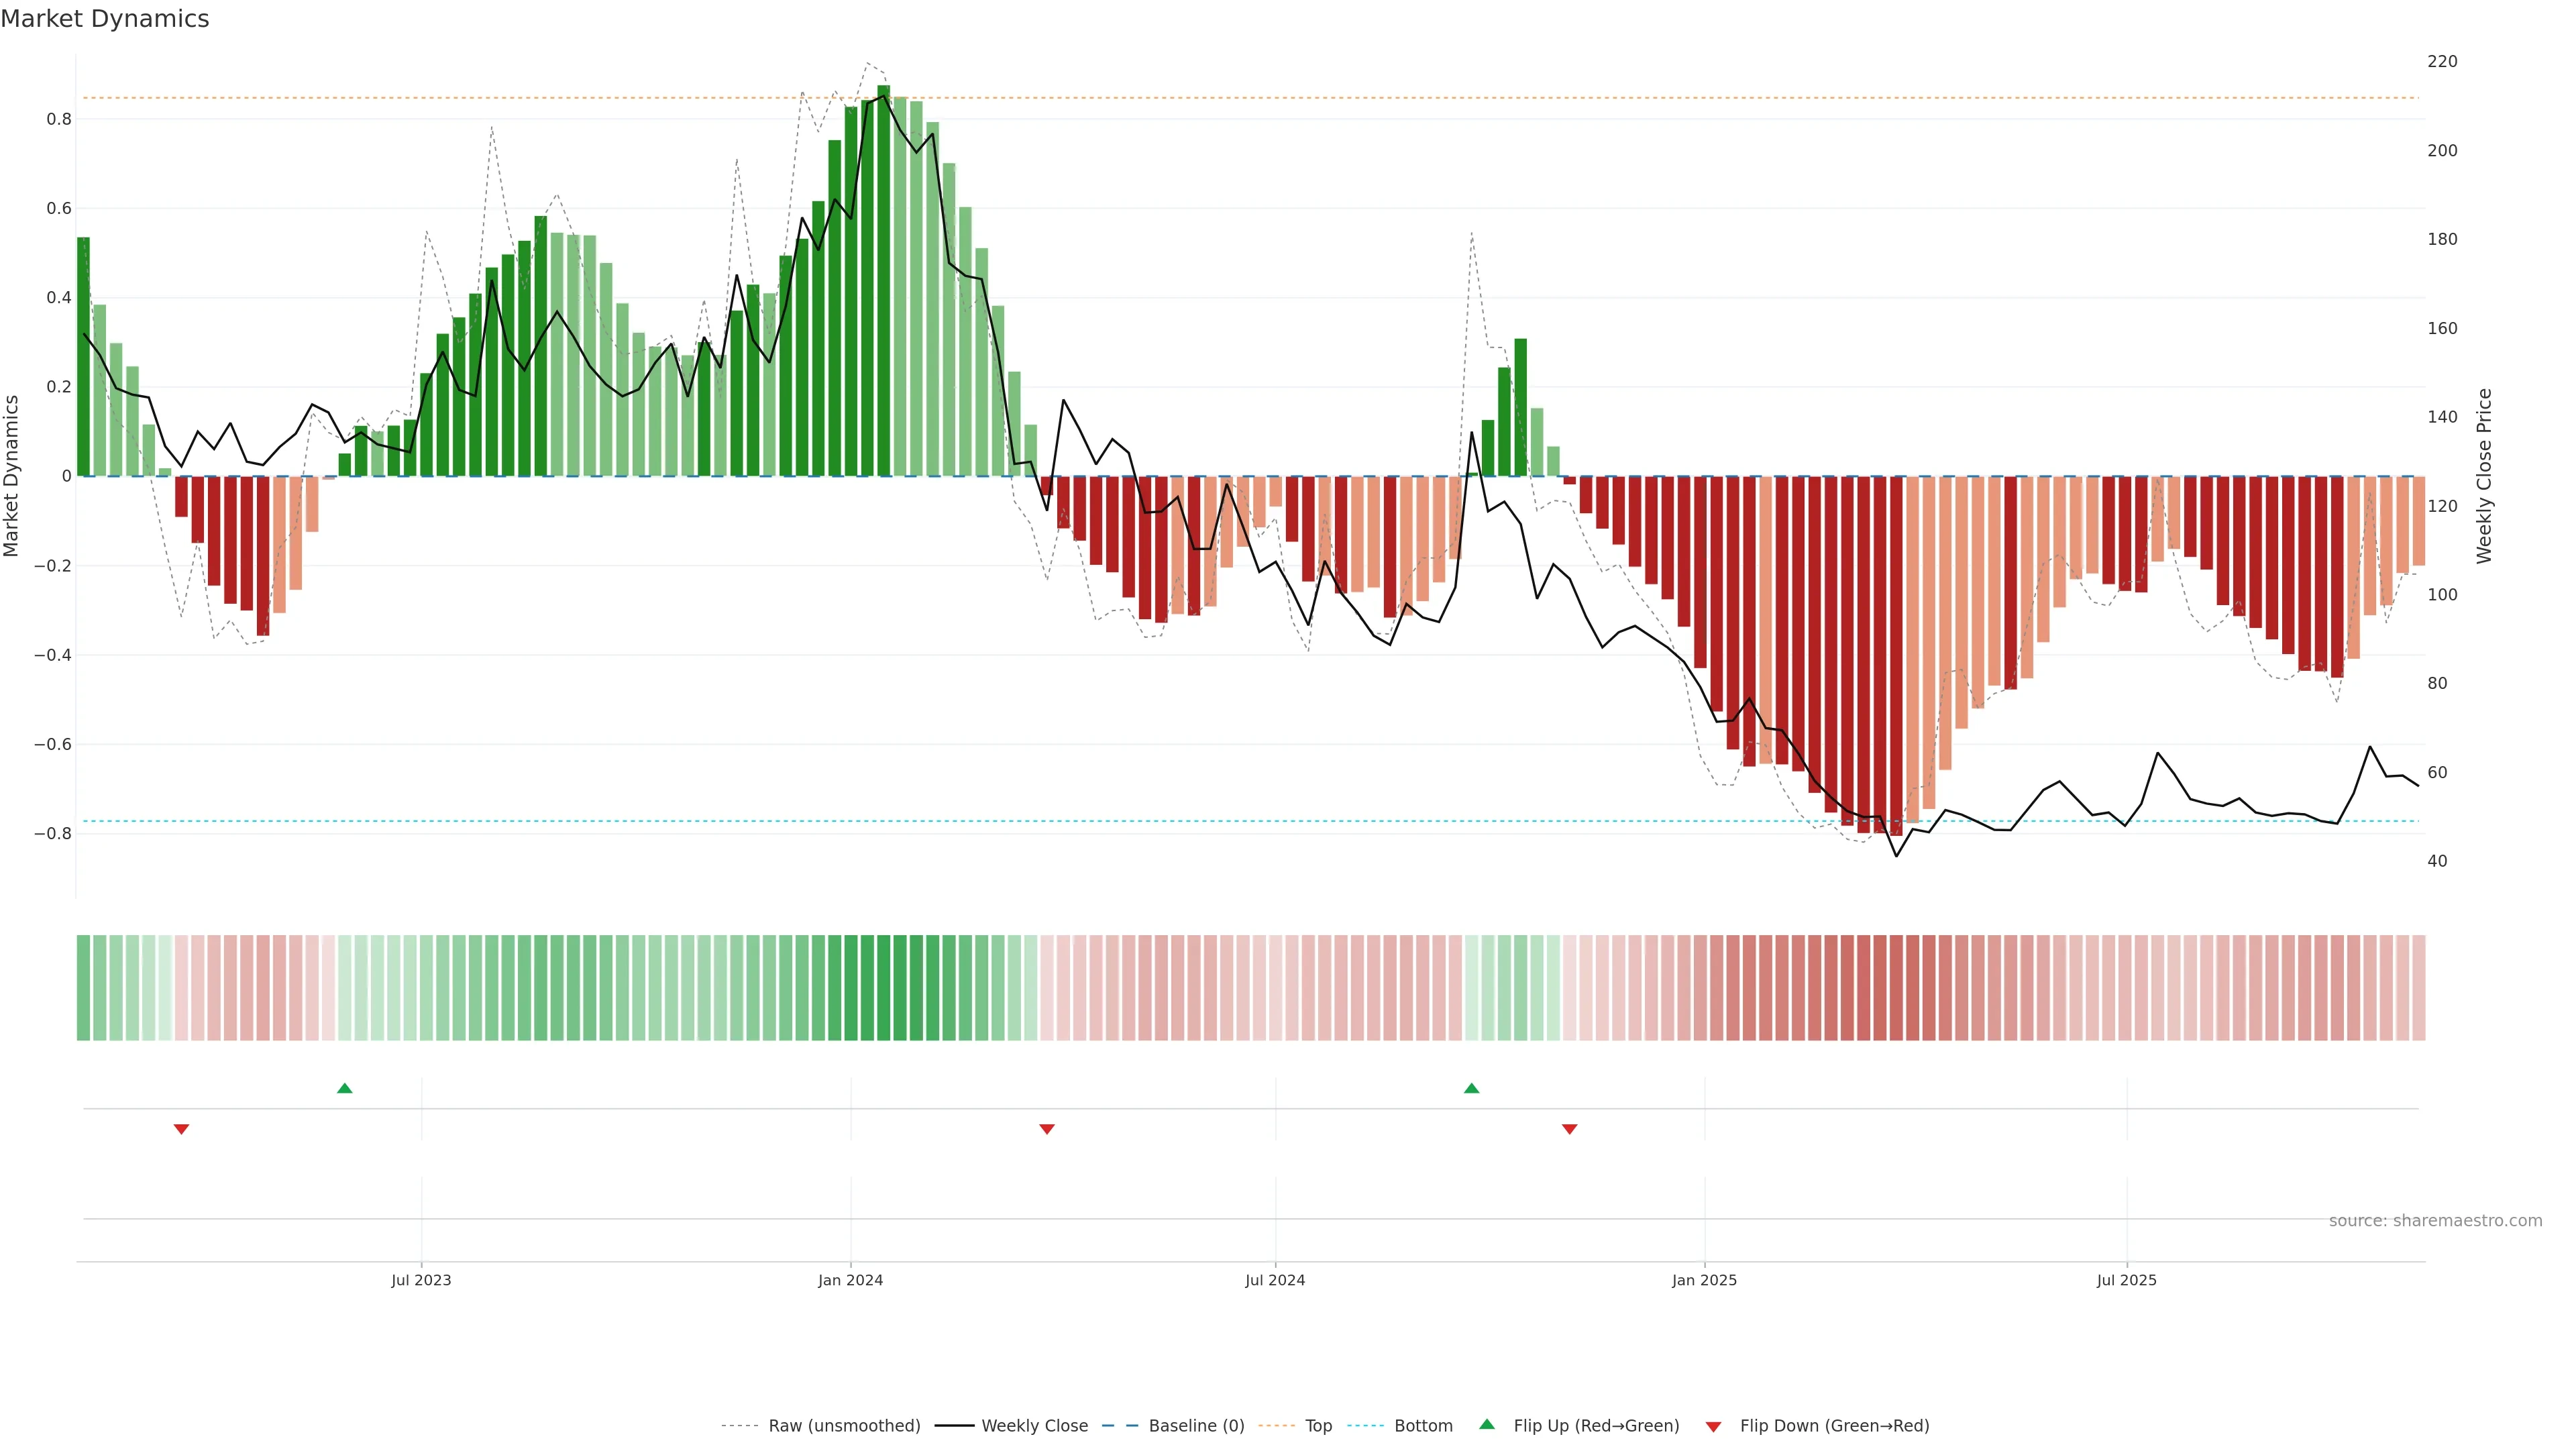
Task: Click the Jan 2024 x-axis label
Action: pos(850,1280)
